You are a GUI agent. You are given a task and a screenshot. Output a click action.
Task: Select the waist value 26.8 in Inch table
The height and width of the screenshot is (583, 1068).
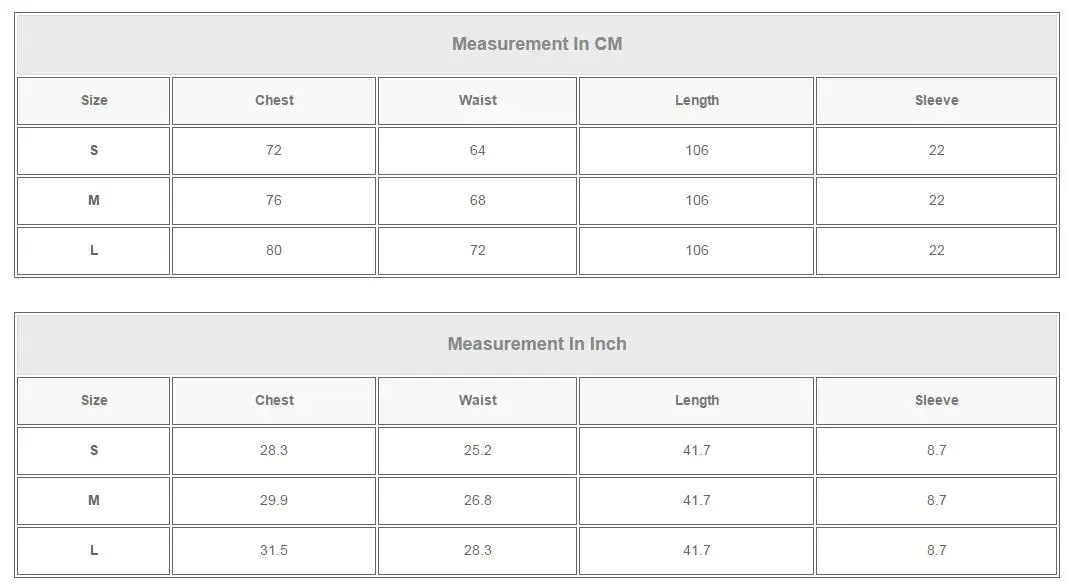tap(477, 500)
